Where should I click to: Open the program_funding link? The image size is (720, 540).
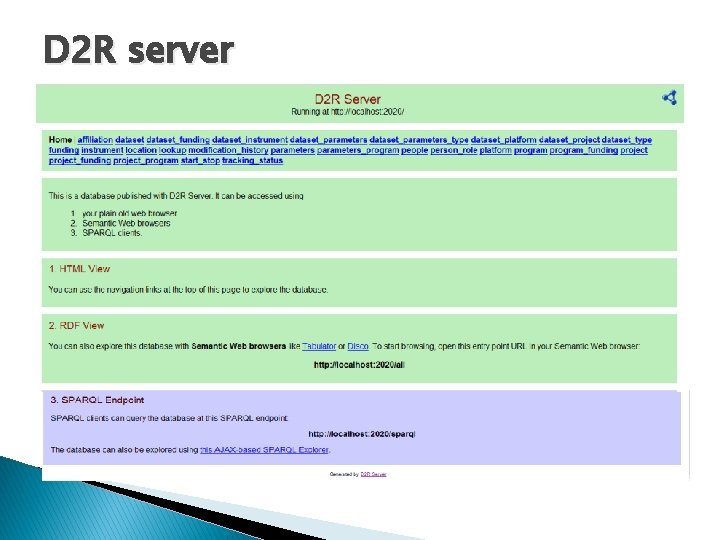click(584, 150)
